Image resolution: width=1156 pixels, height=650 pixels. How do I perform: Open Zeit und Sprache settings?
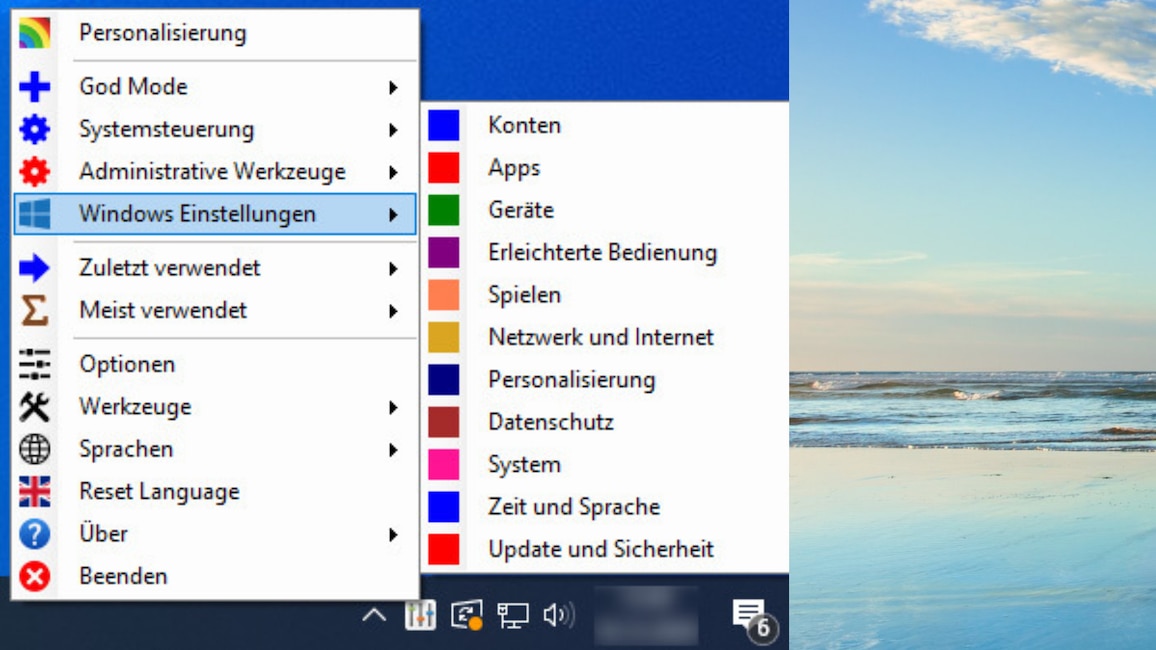[605, 507]
